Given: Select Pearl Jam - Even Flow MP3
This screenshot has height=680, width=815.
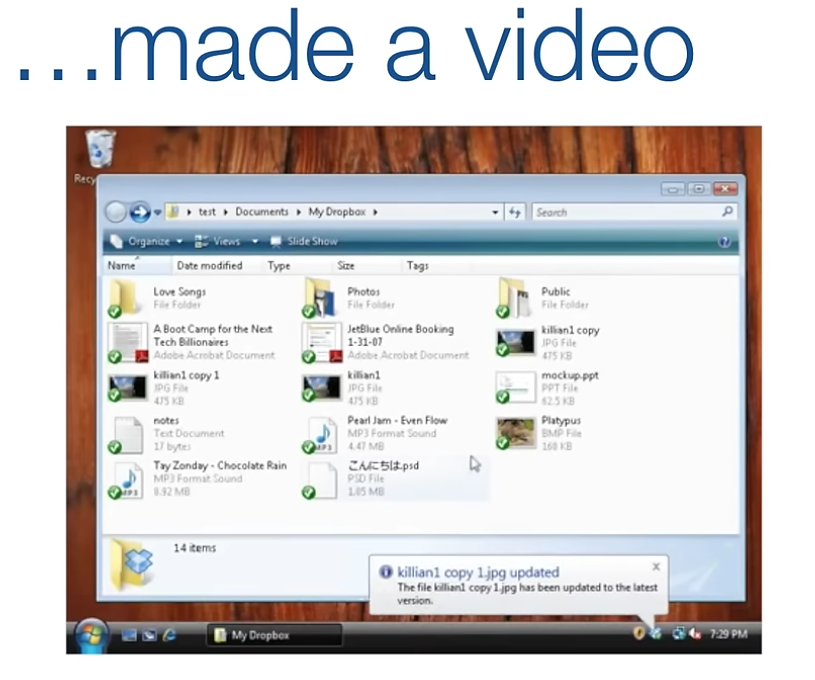Looking at the screenshot, I should pos(320,434).
